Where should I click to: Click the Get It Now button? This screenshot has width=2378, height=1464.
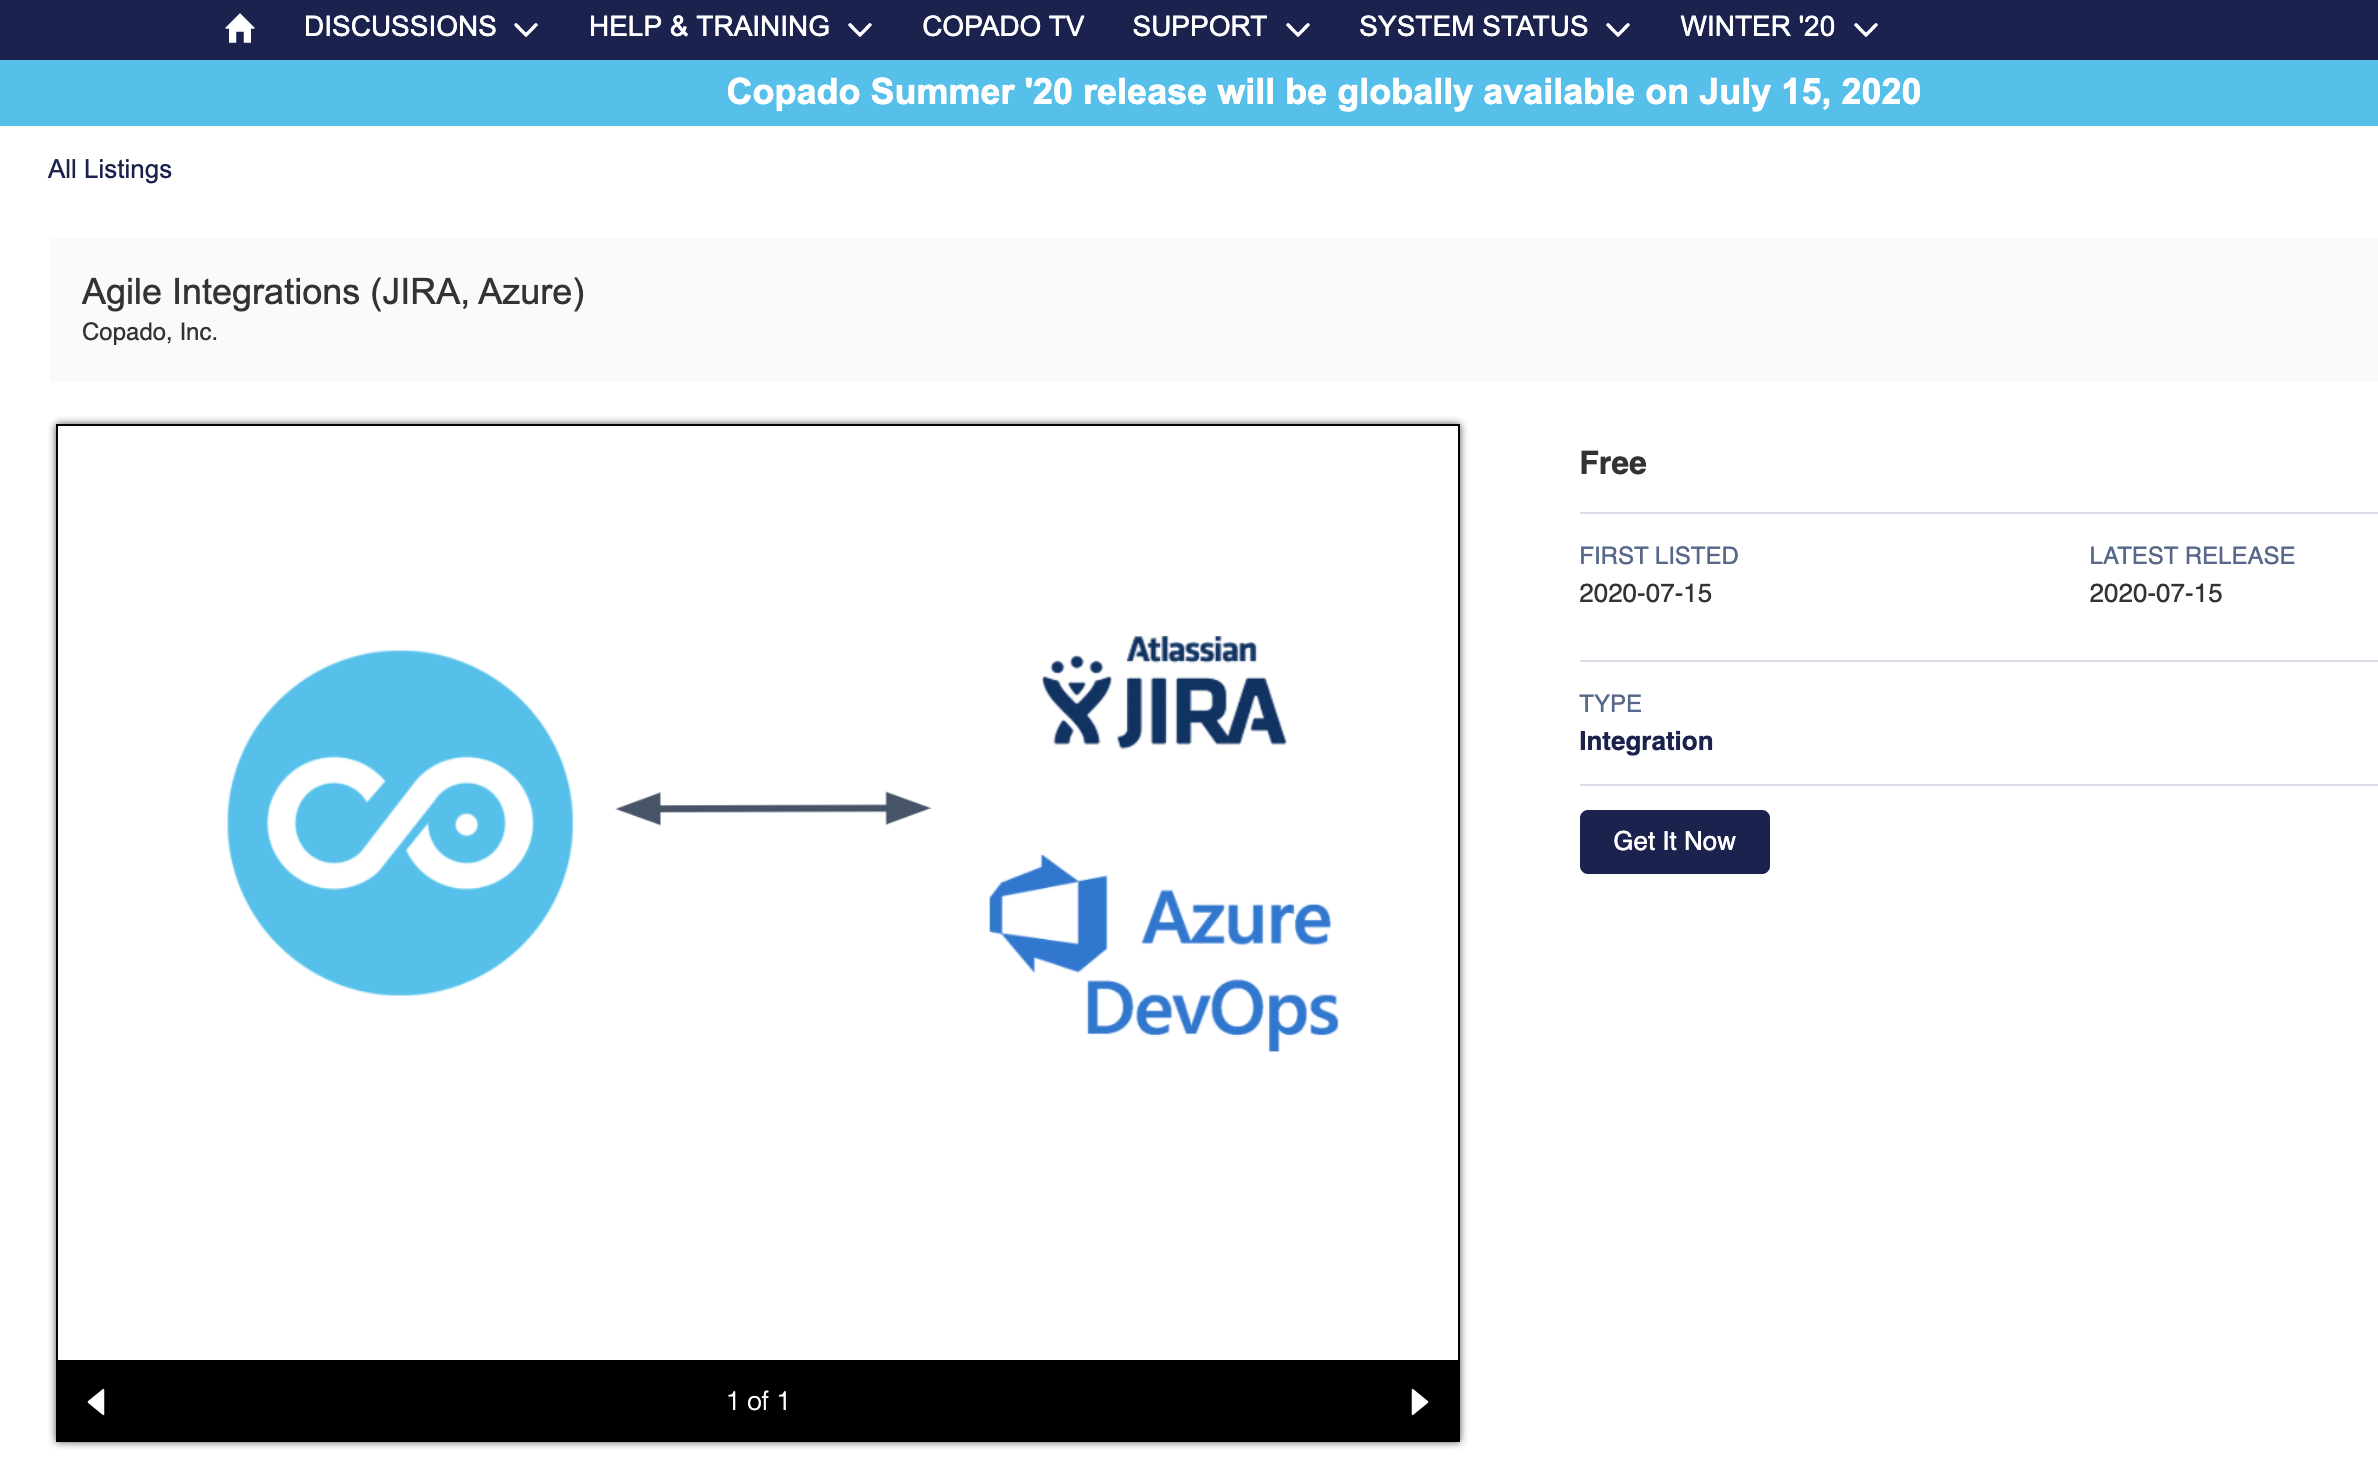1674,841
